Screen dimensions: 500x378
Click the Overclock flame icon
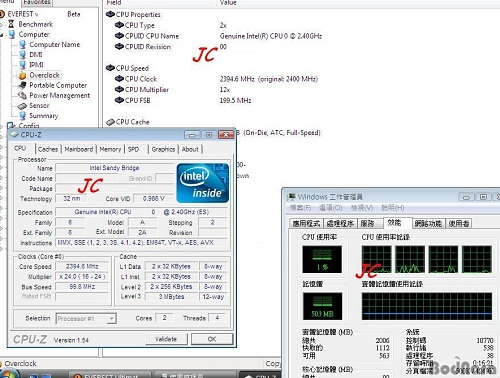[x=22, y=75]
